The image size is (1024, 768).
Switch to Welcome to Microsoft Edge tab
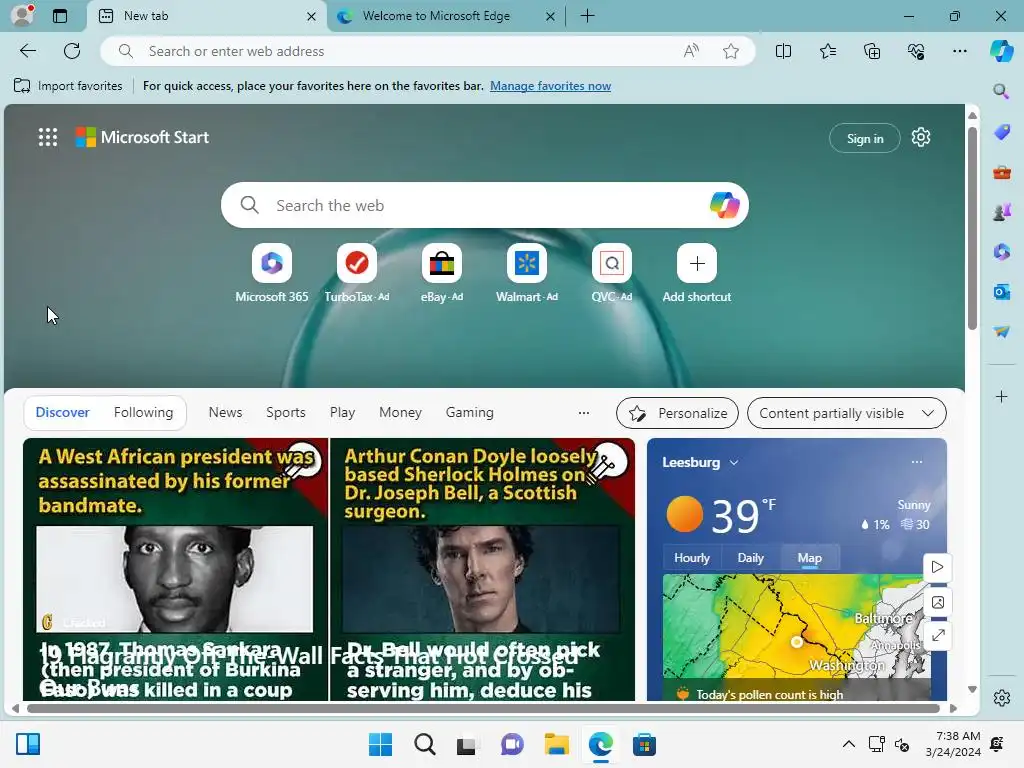(436, 16)
